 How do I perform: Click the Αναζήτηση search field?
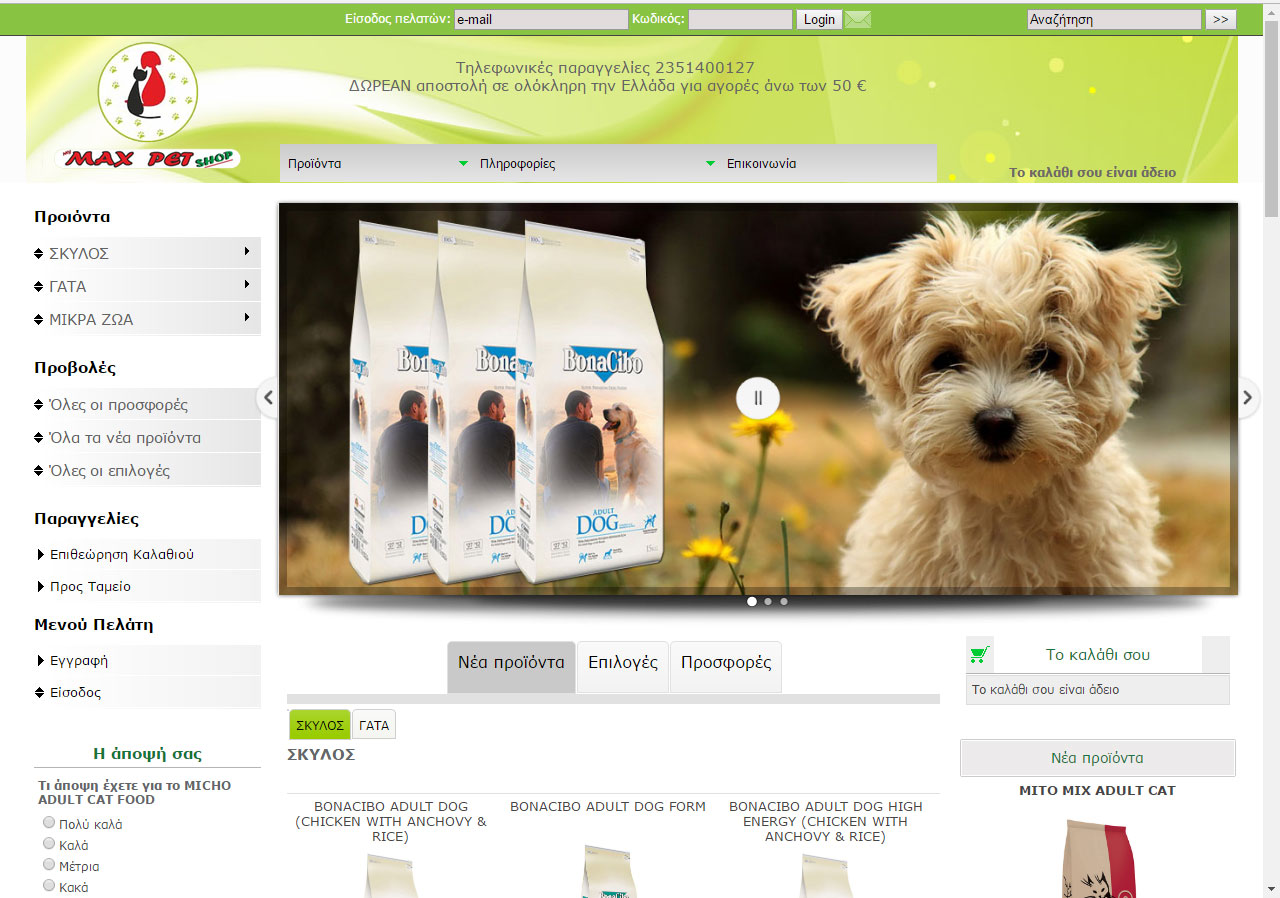(x=1114, y=19)
